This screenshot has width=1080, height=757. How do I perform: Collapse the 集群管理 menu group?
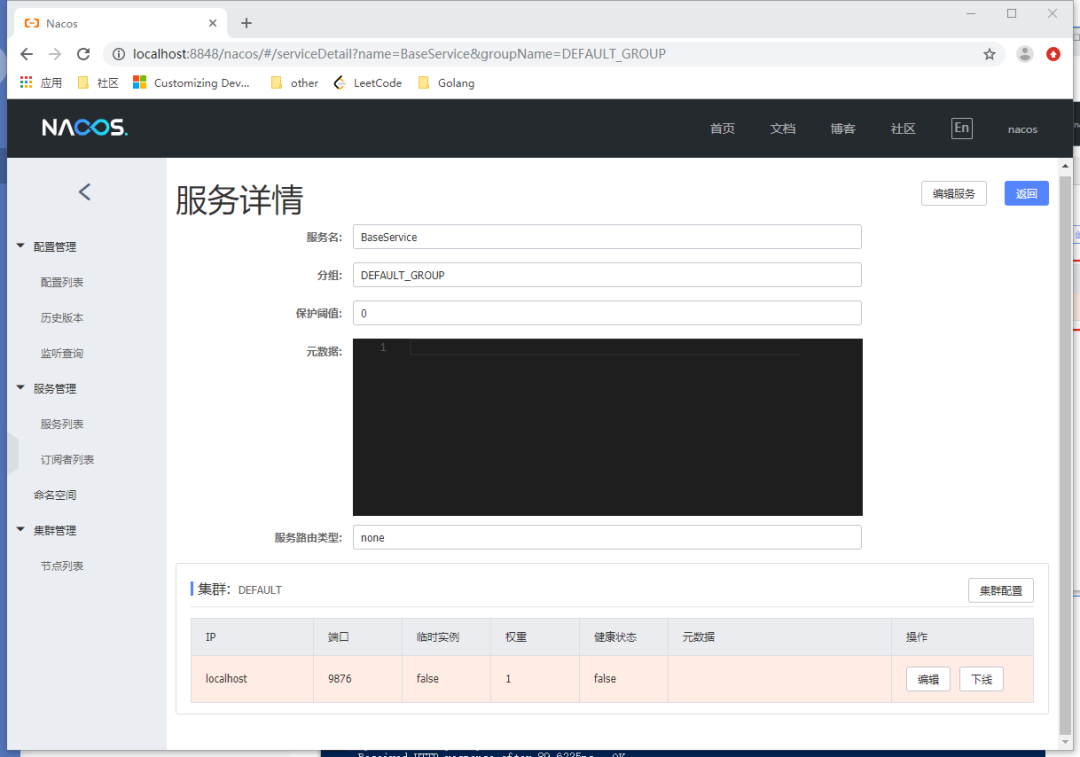coord(47,530)
